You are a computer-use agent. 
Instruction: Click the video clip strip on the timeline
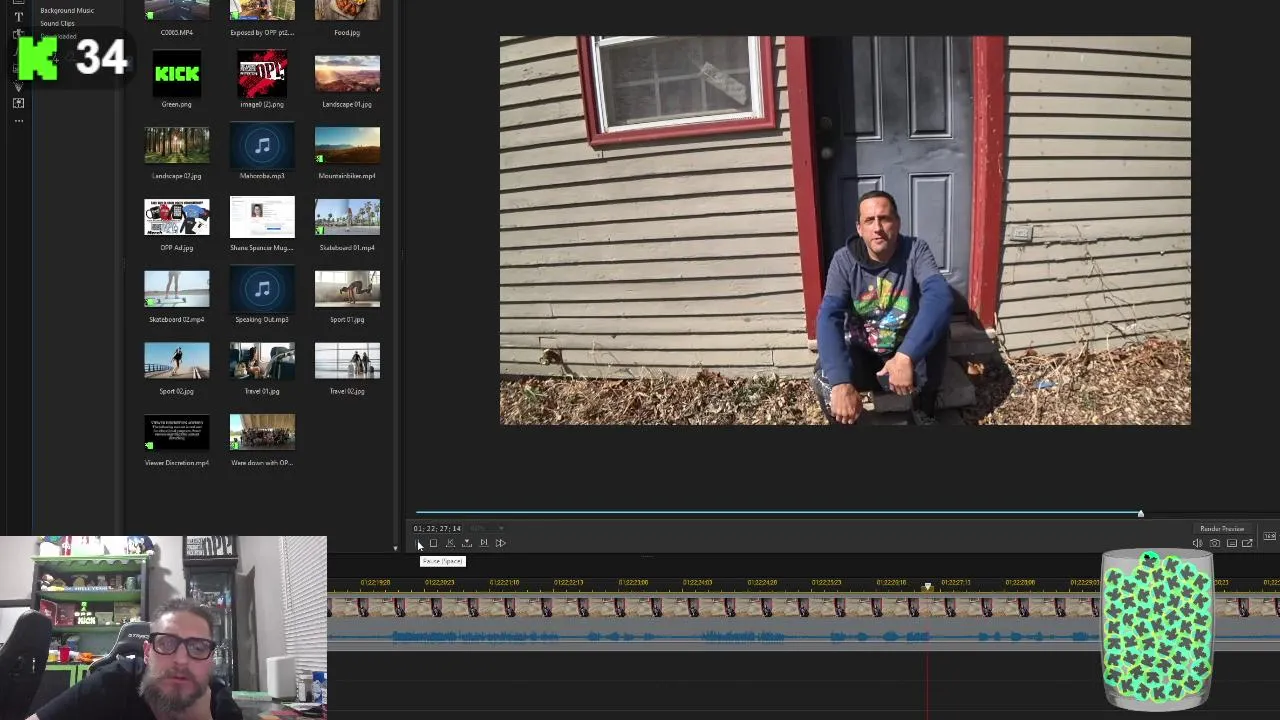tap(713, 607)
